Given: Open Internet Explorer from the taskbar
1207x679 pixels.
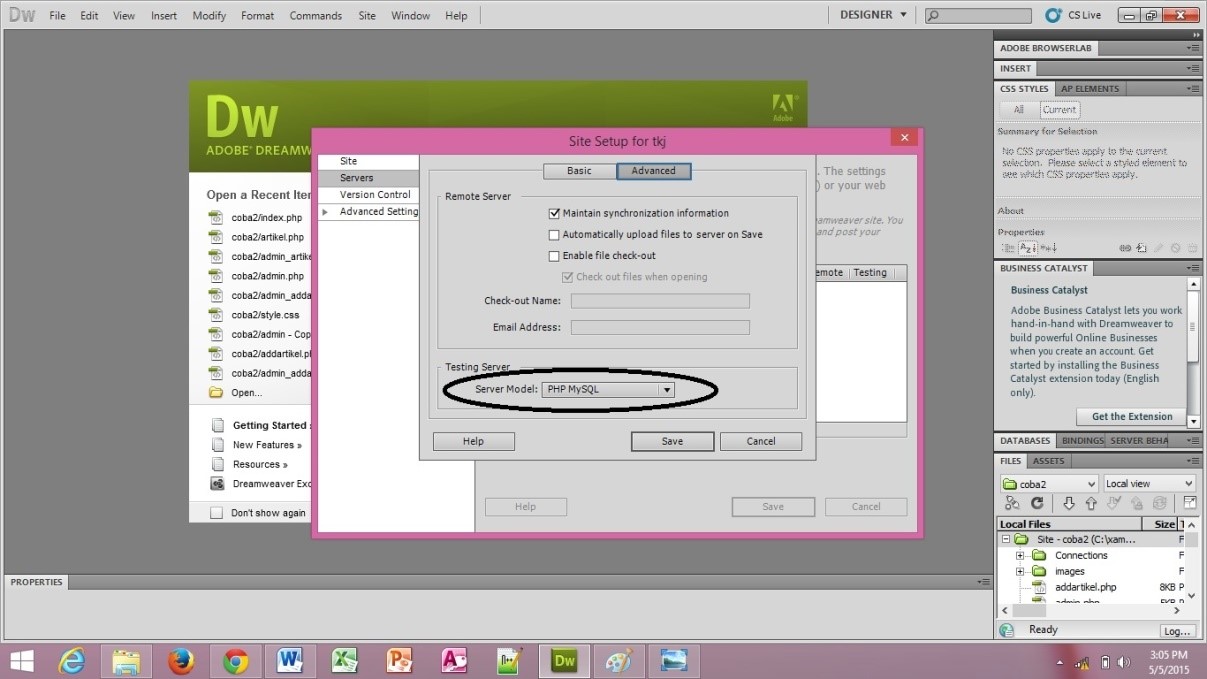Looking at the screenshot, I should [72, 661].
